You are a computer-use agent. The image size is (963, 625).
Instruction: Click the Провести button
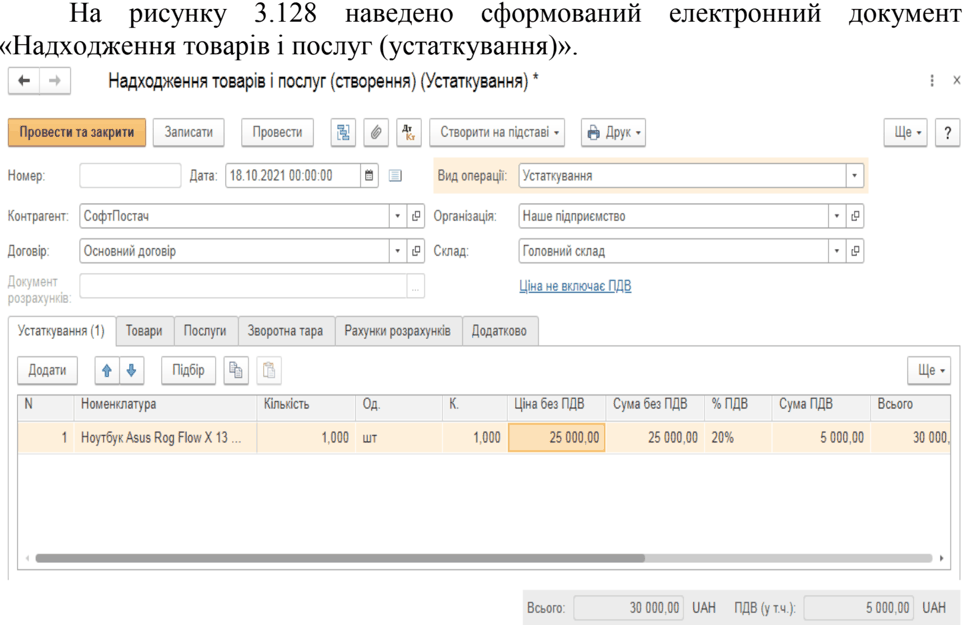coord(278,132)
